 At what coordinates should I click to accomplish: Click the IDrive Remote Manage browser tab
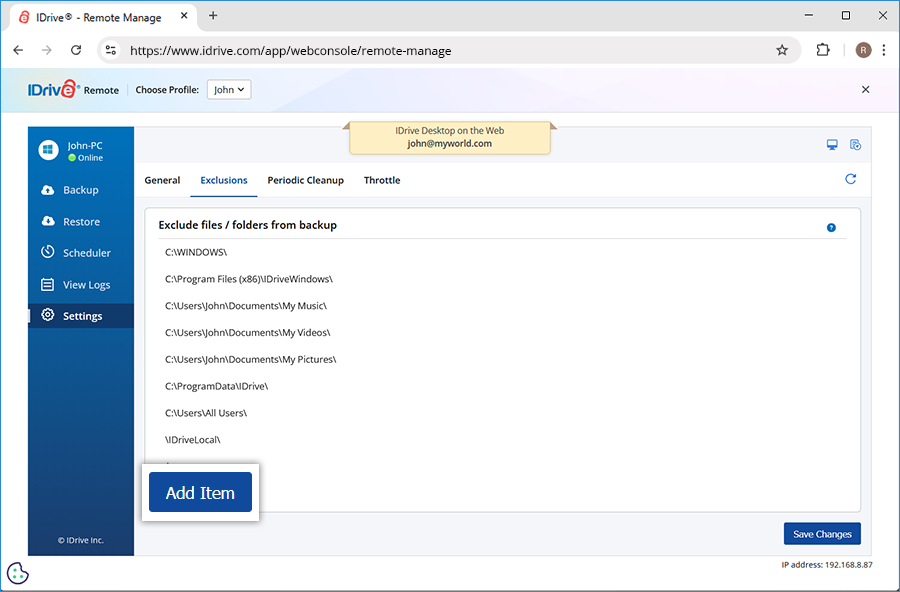[x=103, y=17]
